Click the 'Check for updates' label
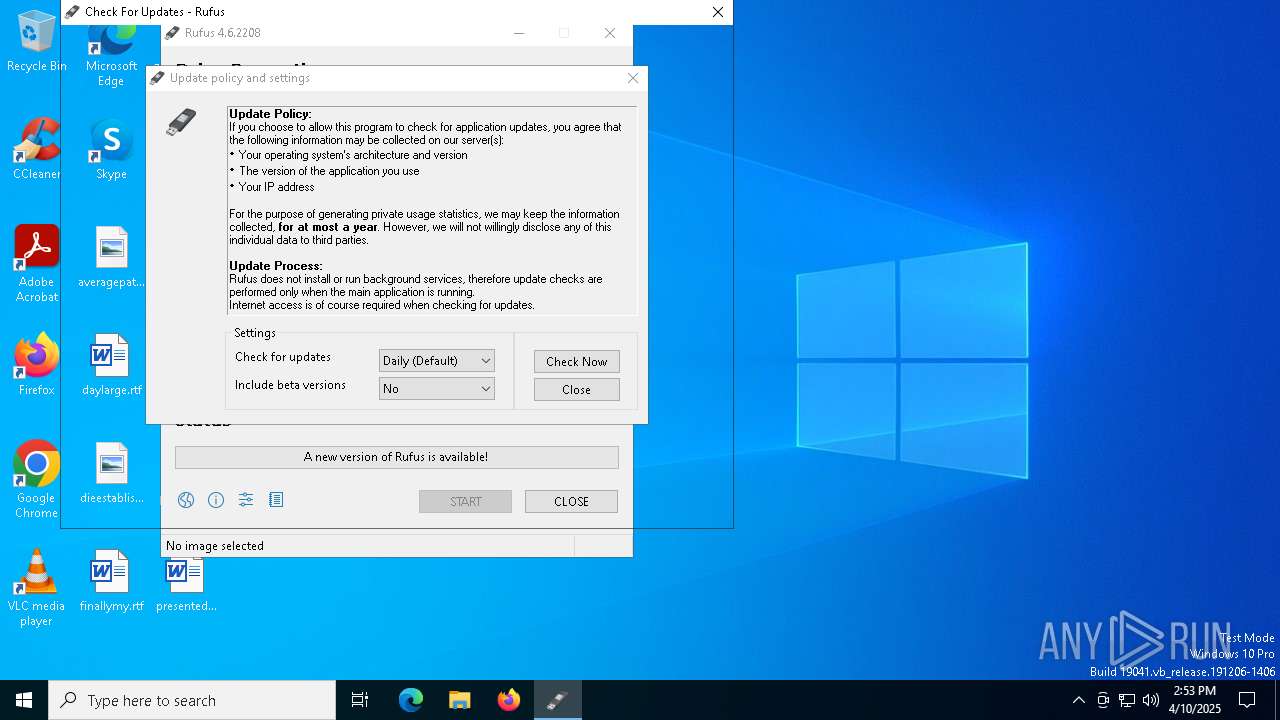Viewport: 1280px width, 720px height. point(283,357)
